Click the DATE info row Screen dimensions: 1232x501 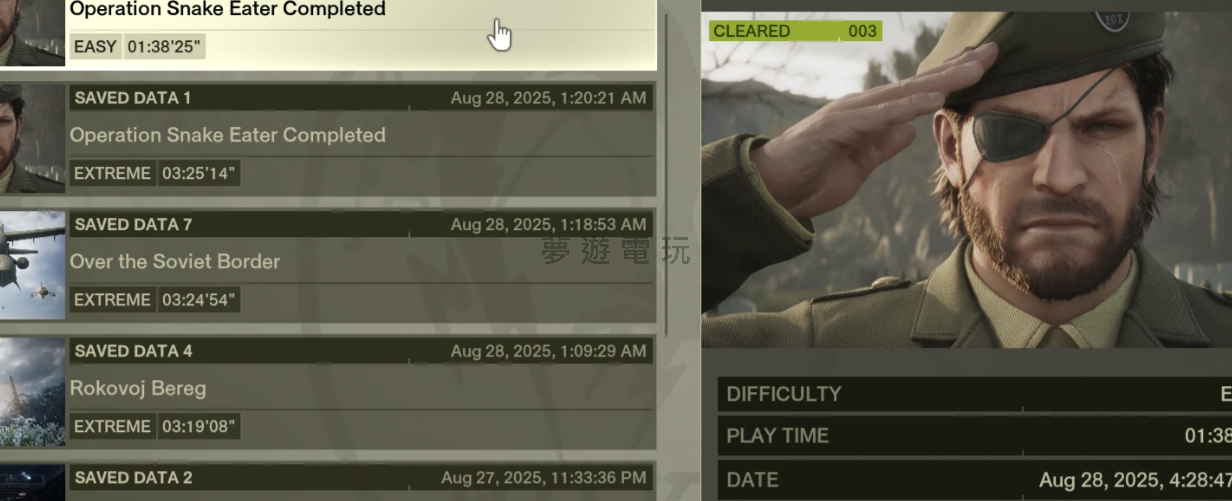pyautogui.click(x=975, y=480)
